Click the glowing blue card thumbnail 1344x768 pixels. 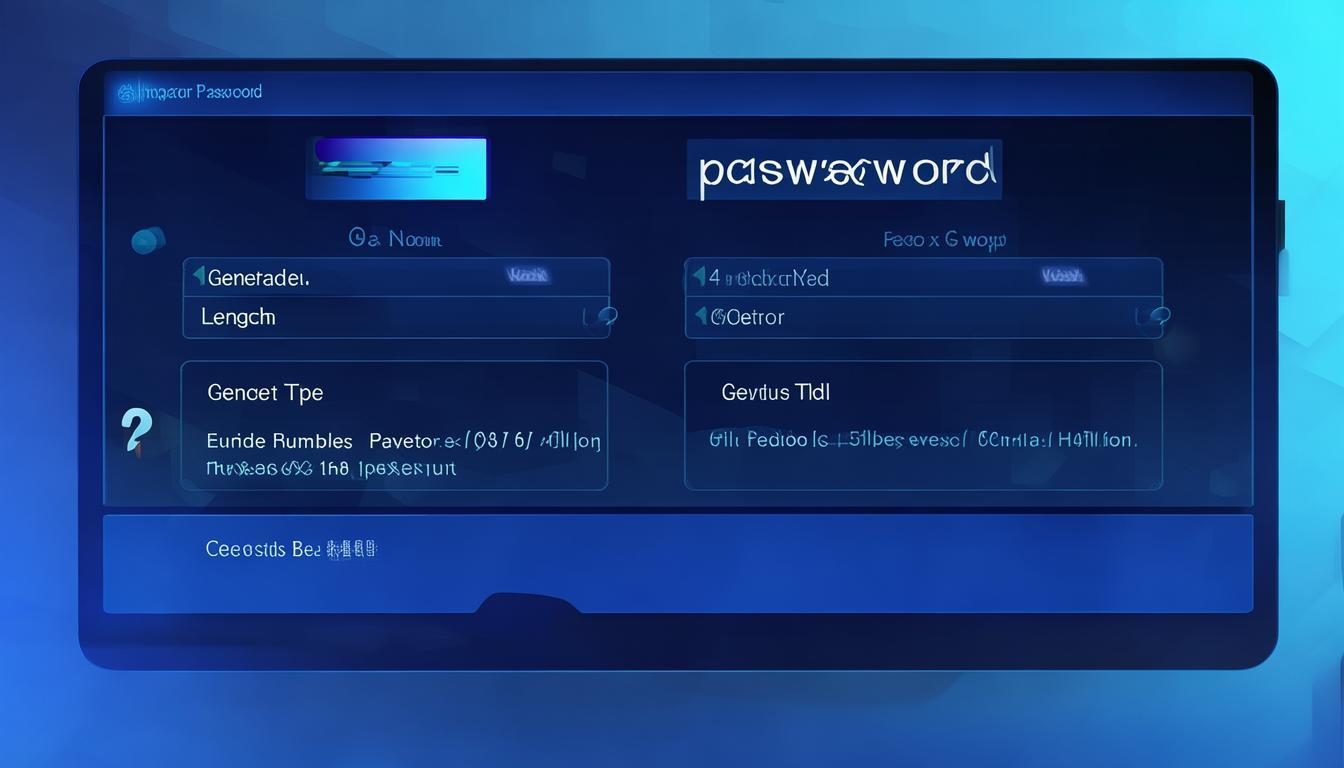396,168
